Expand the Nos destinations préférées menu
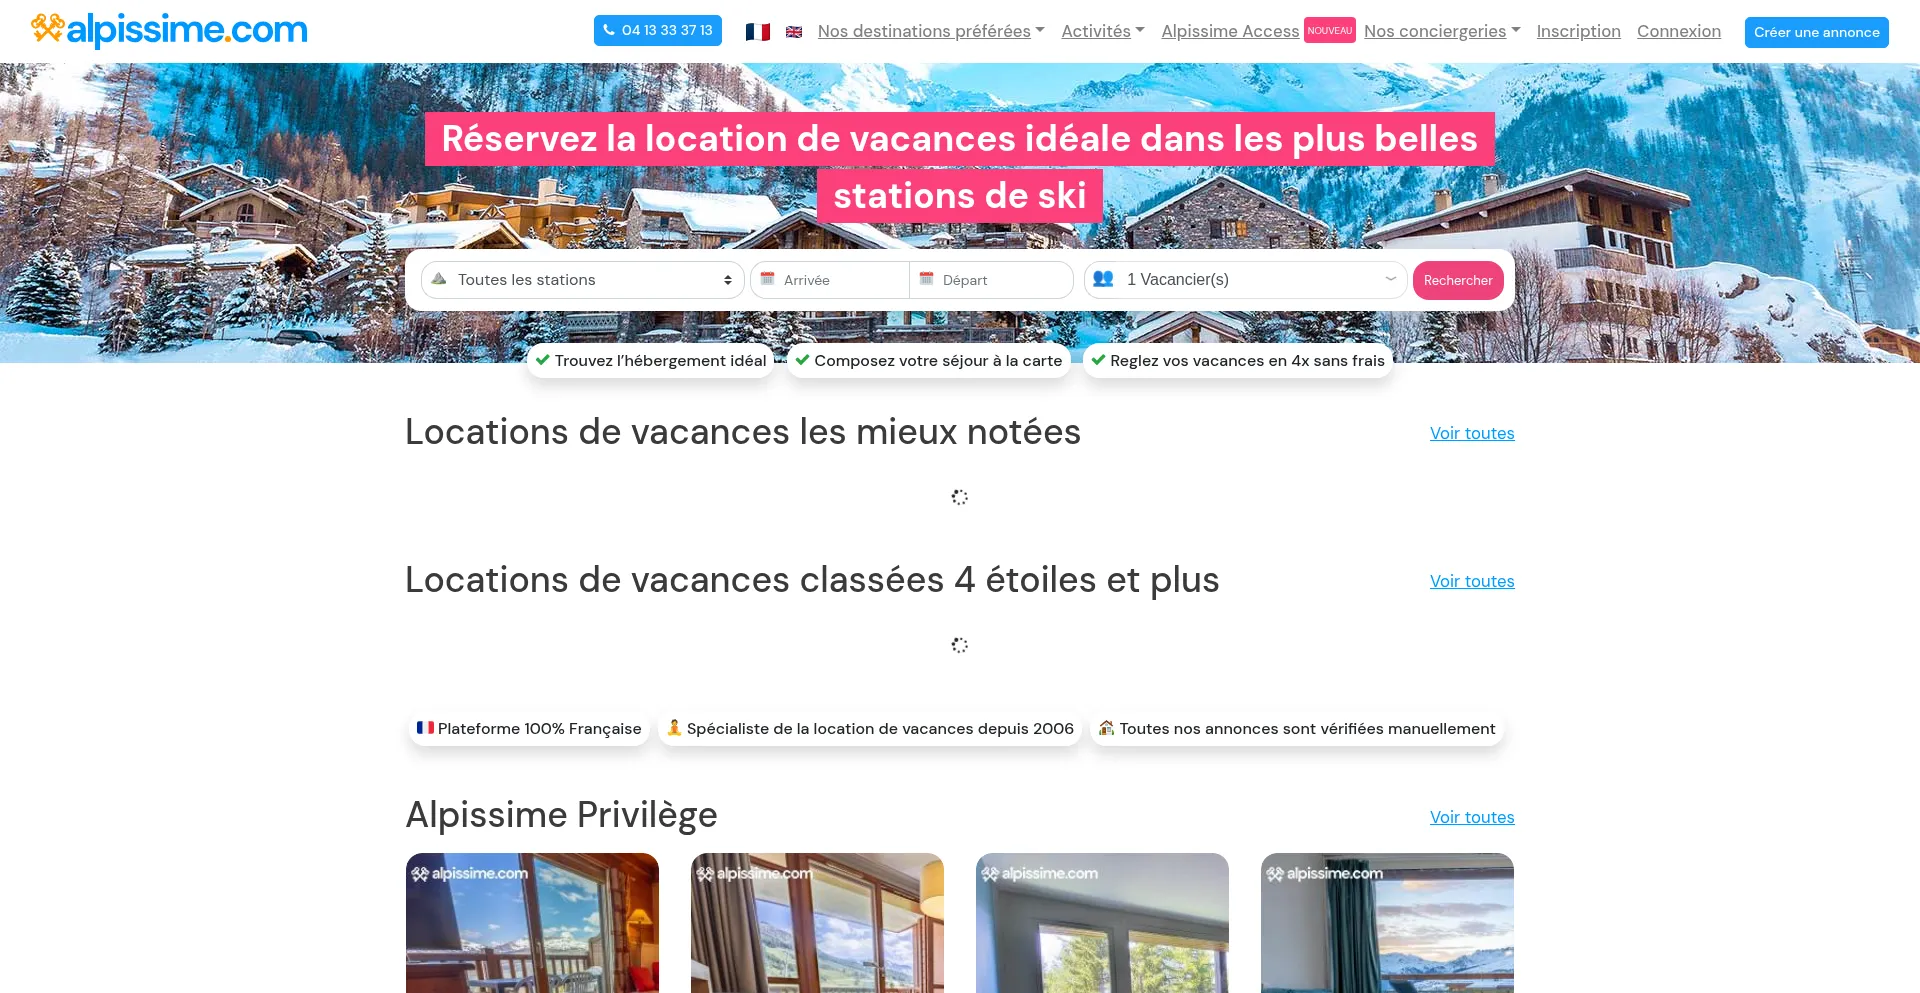Screen dimensions: 1920x993 tap(931, 31)
